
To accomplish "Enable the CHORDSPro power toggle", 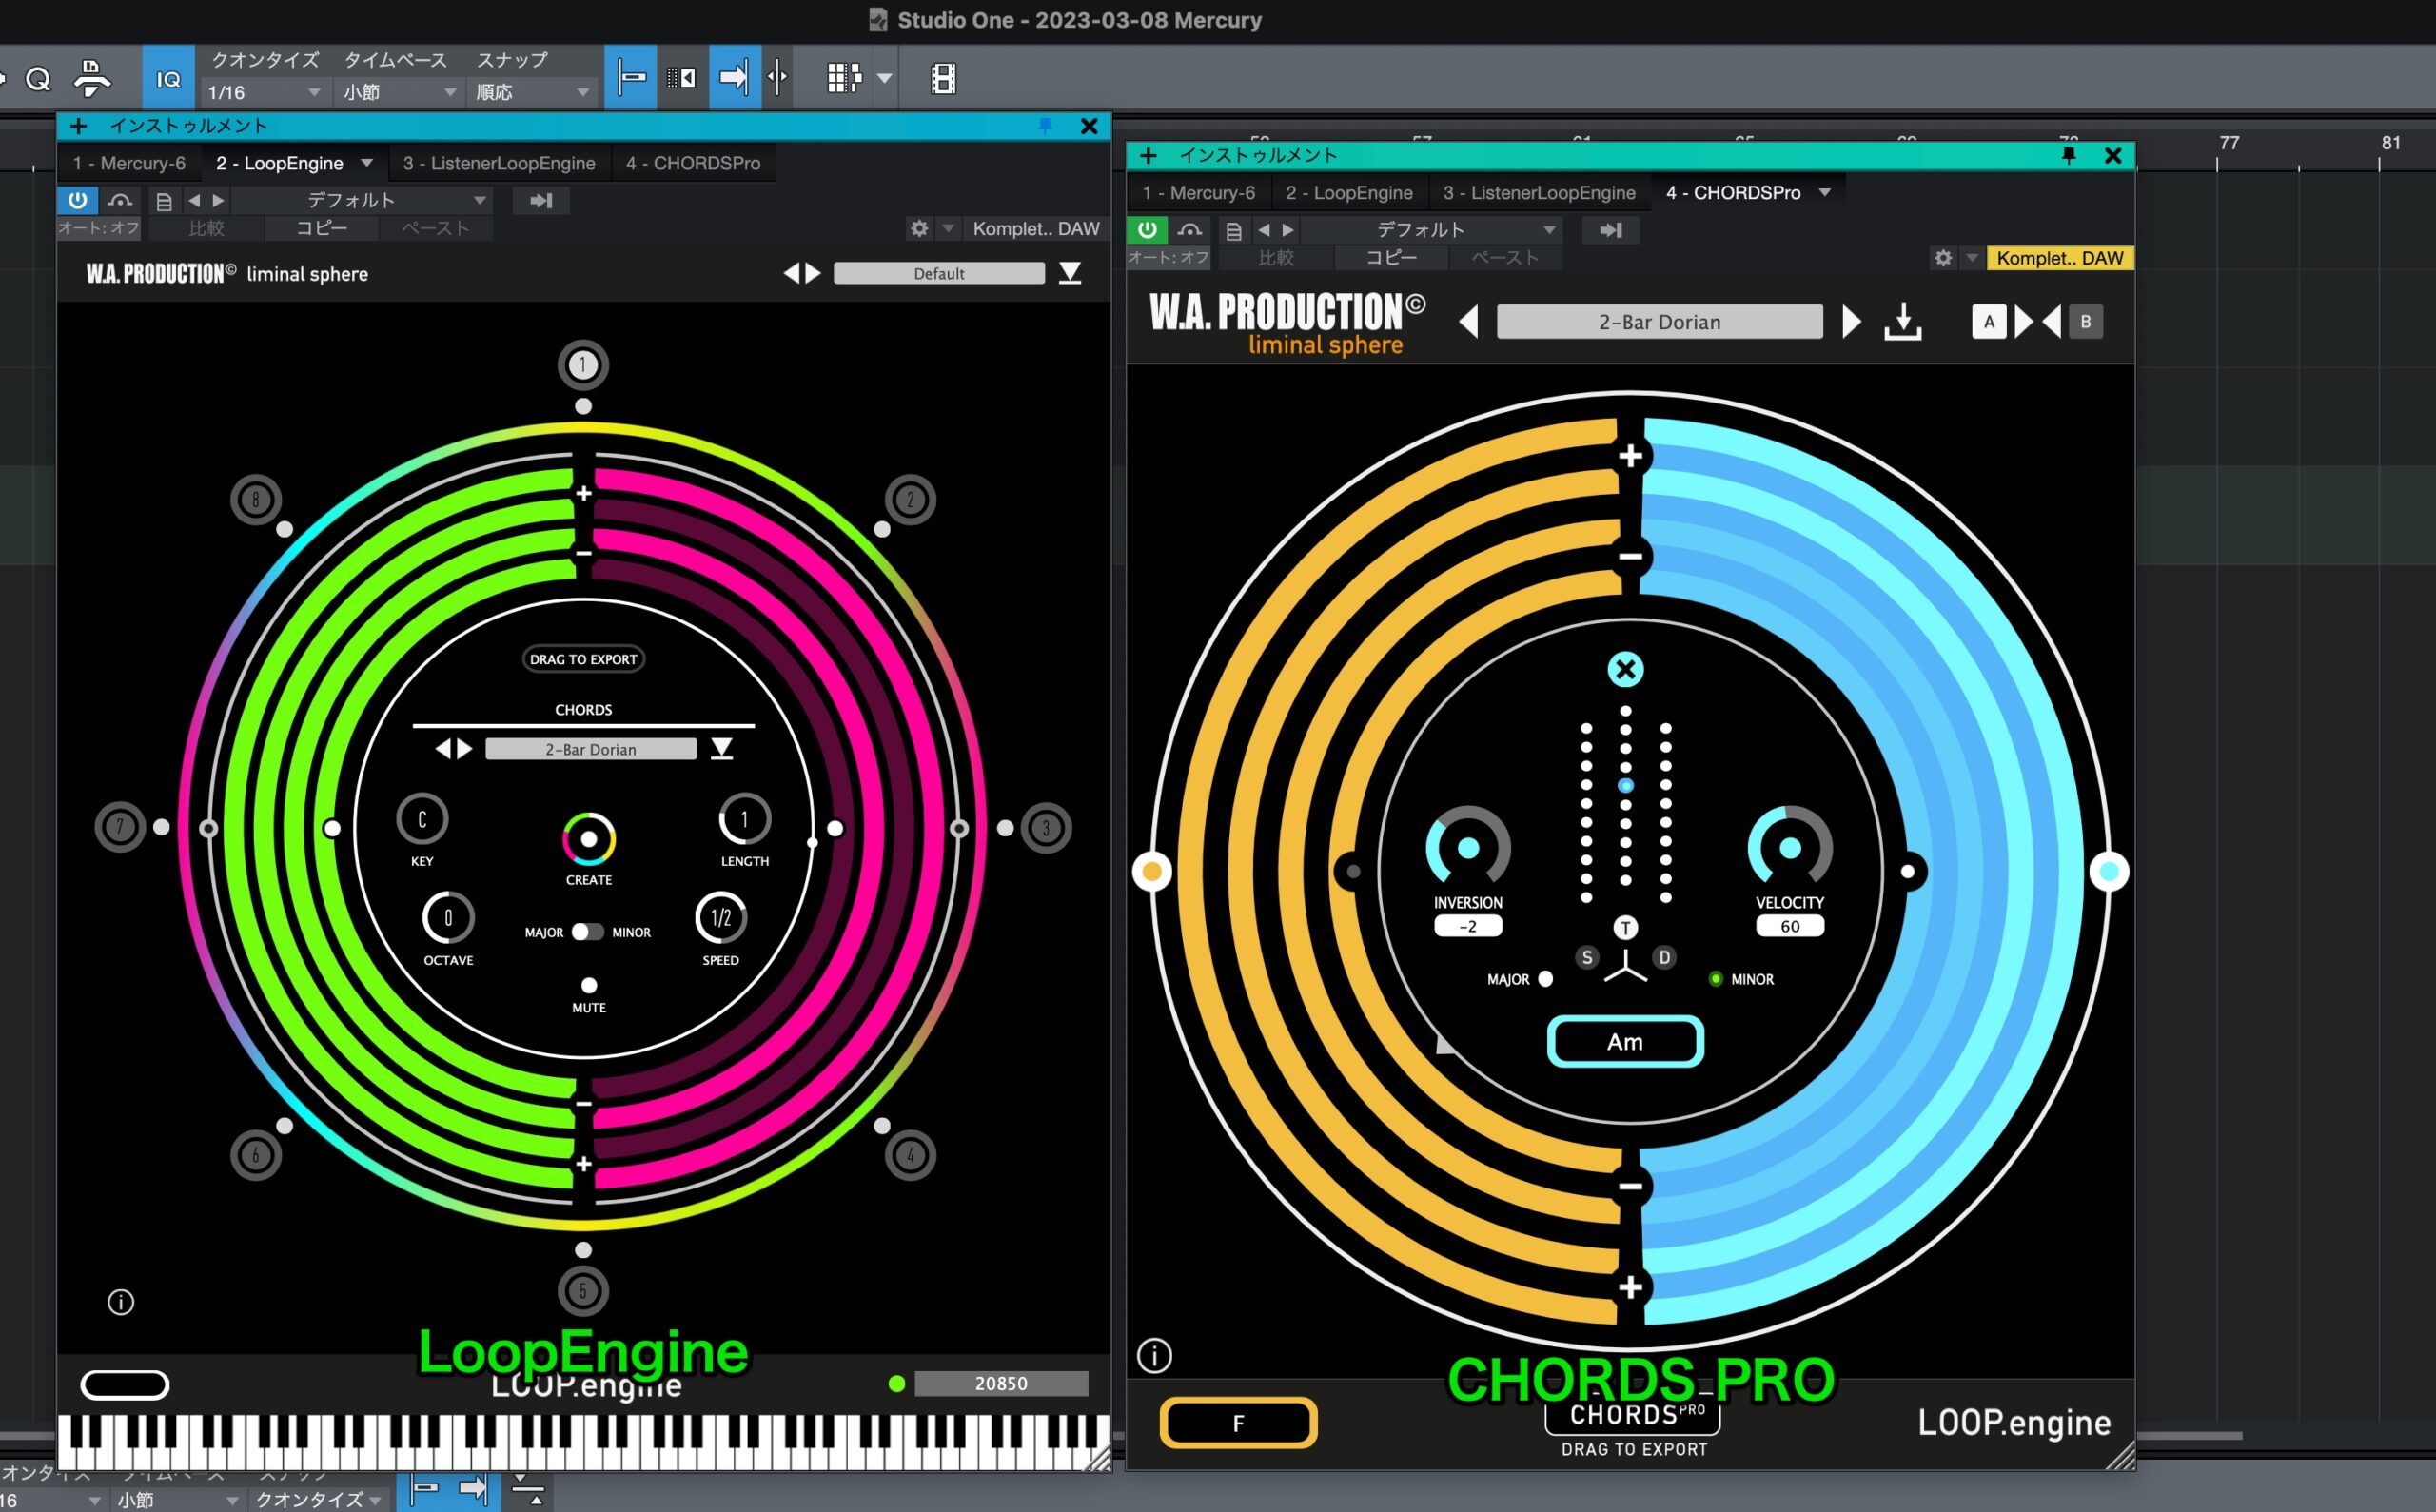I will (x=1146, y=229).
